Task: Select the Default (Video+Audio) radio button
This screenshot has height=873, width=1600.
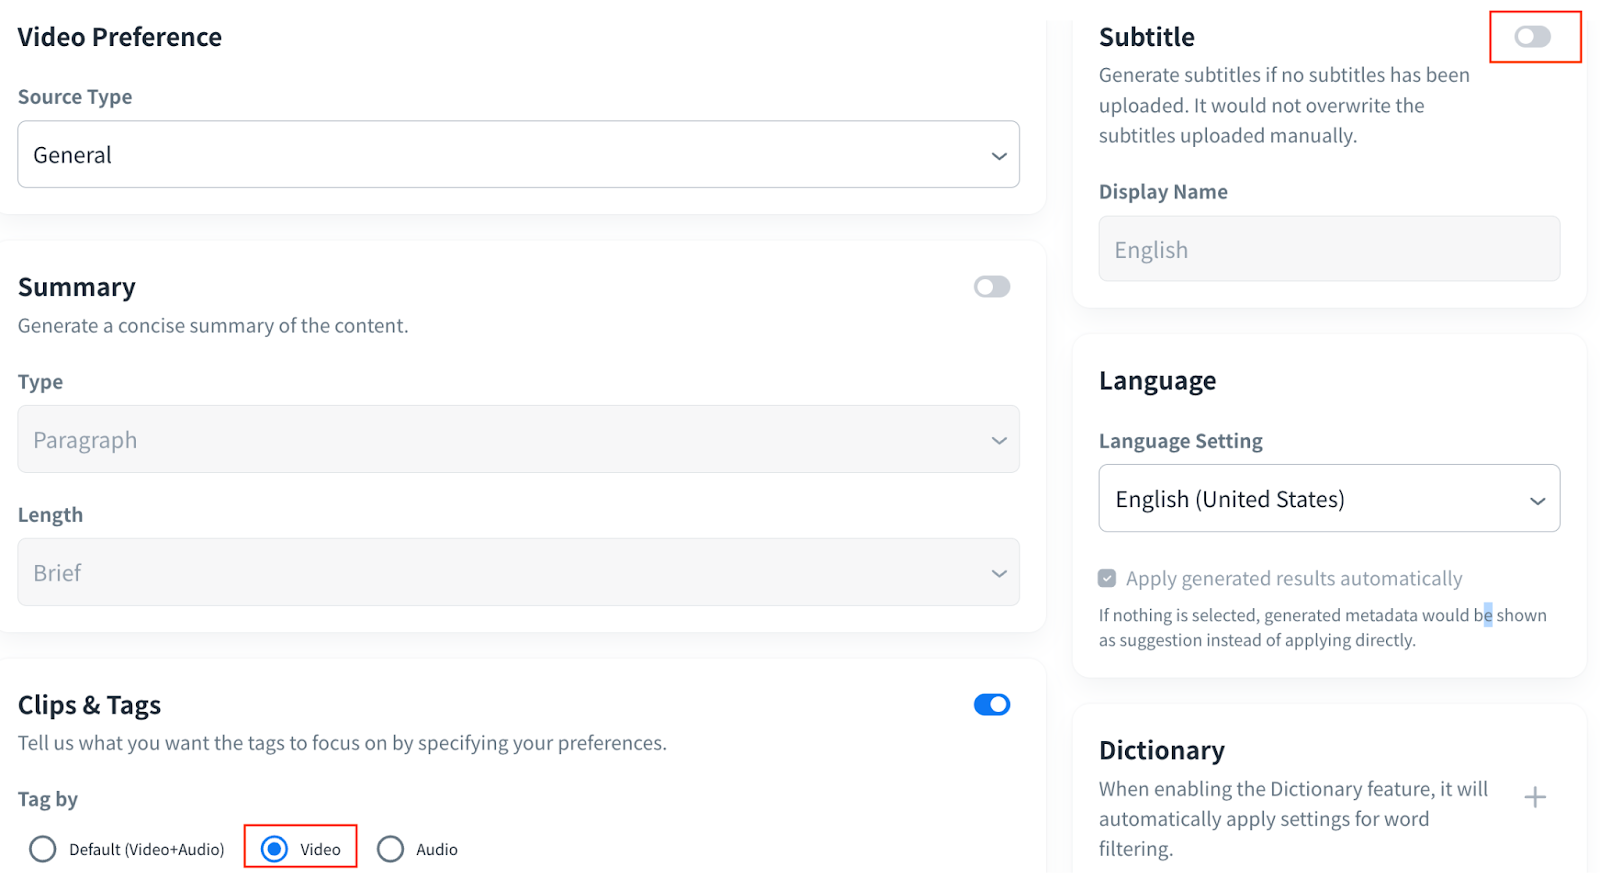Action: (43, 849)
